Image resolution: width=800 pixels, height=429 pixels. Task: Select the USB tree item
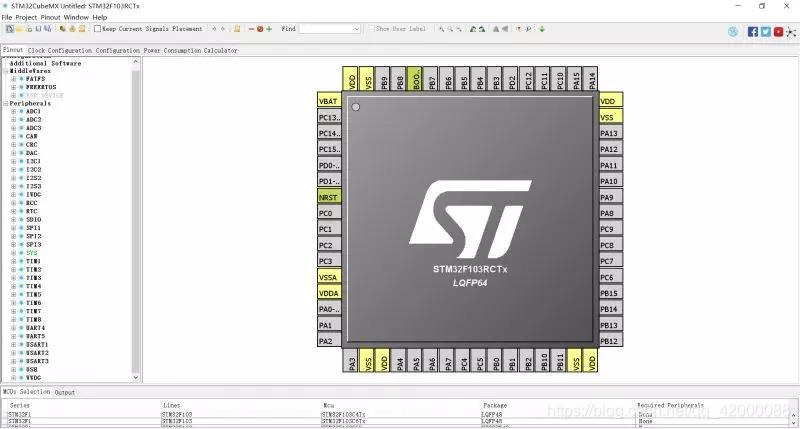tap(32, 369)
